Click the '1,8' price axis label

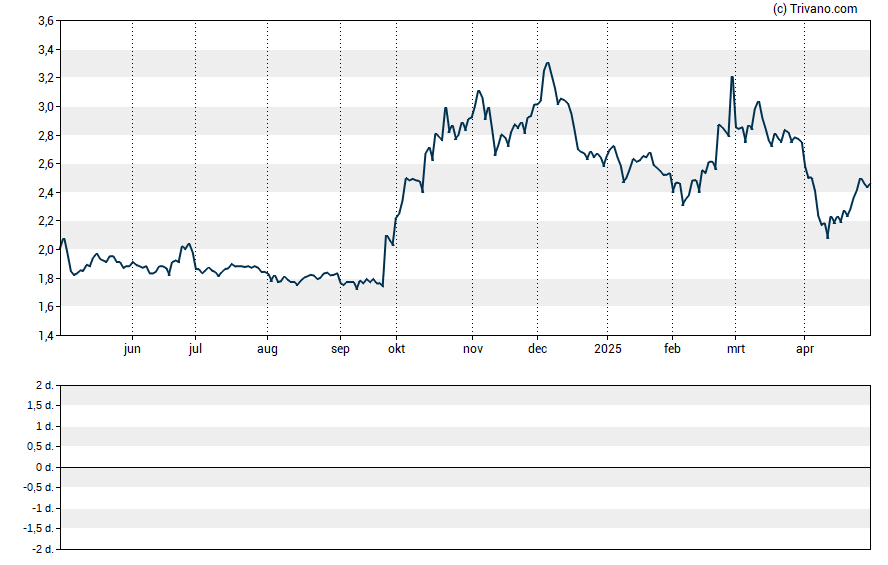46,278
